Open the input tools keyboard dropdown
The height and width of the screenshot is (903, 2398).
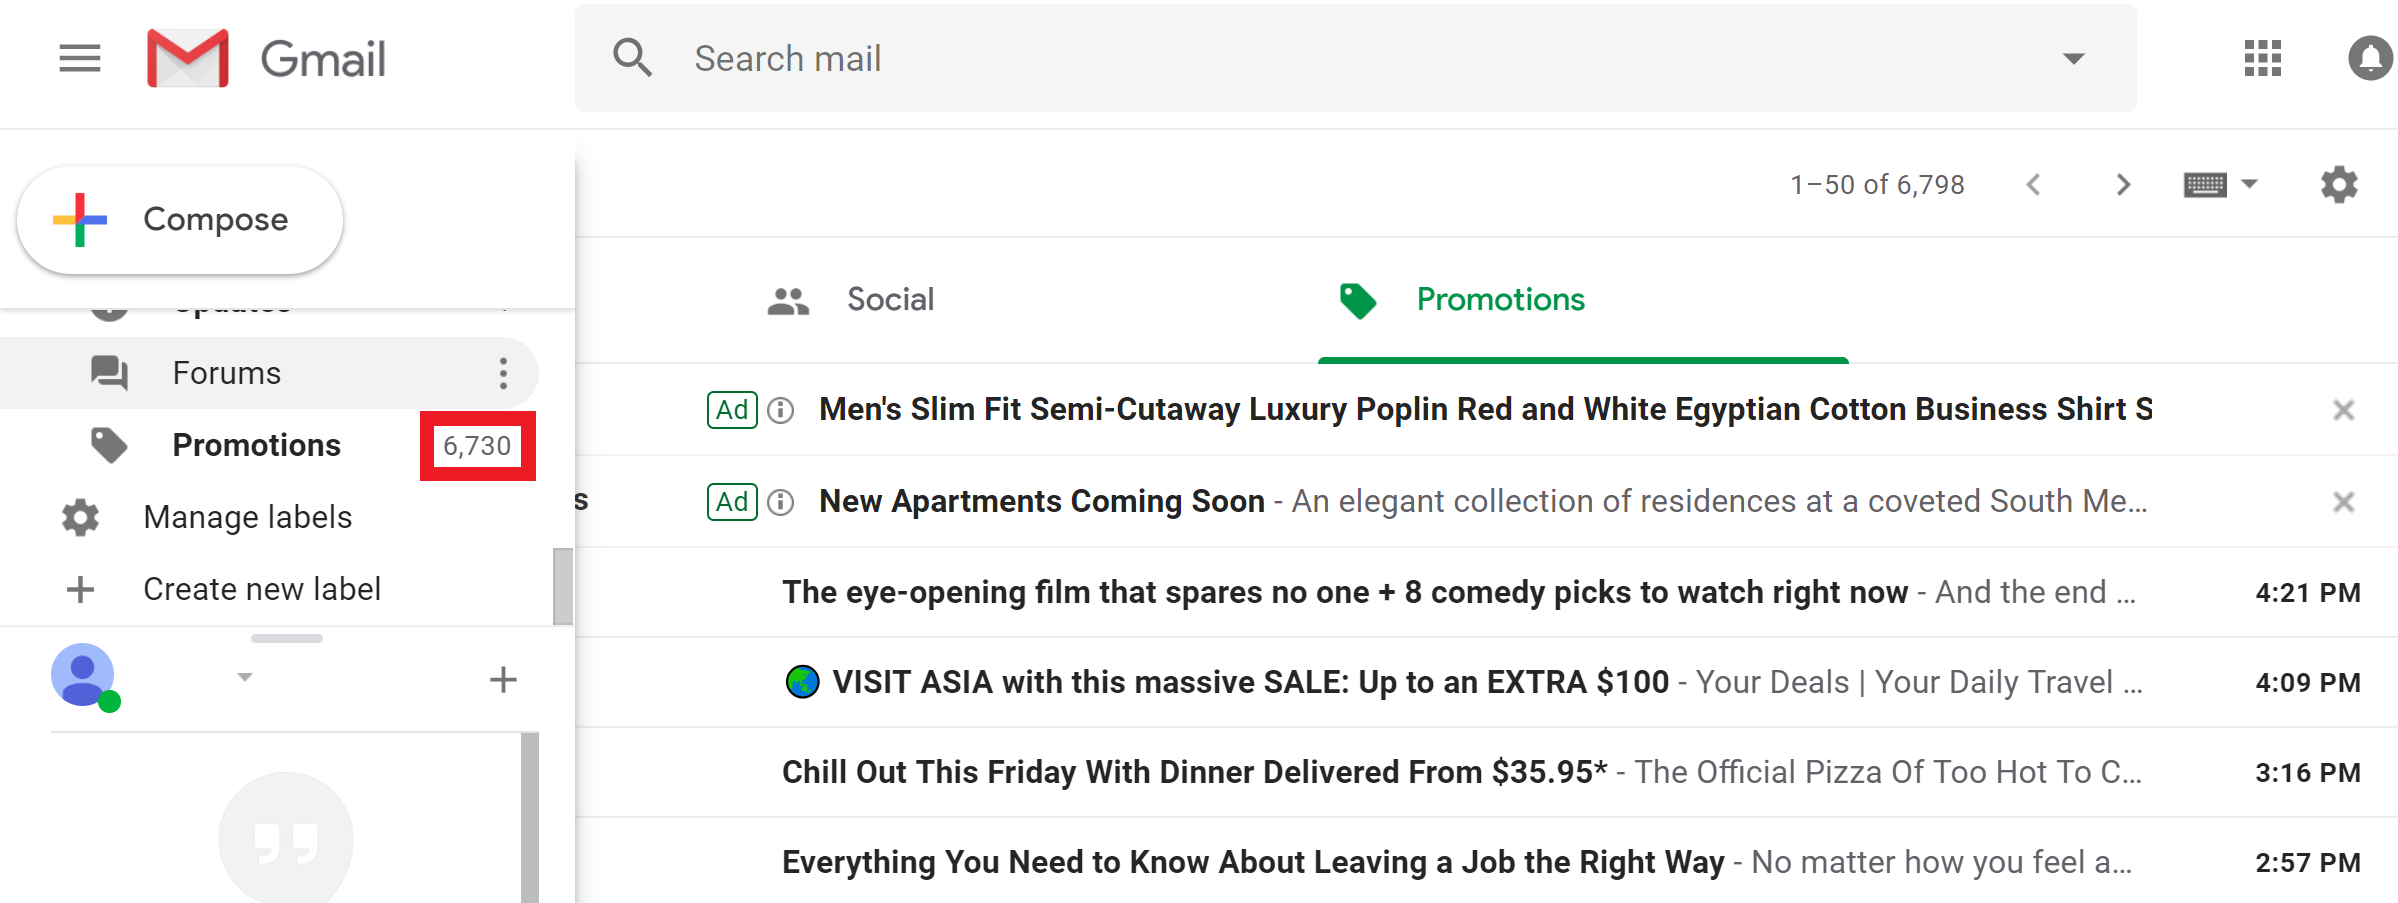2222,184
